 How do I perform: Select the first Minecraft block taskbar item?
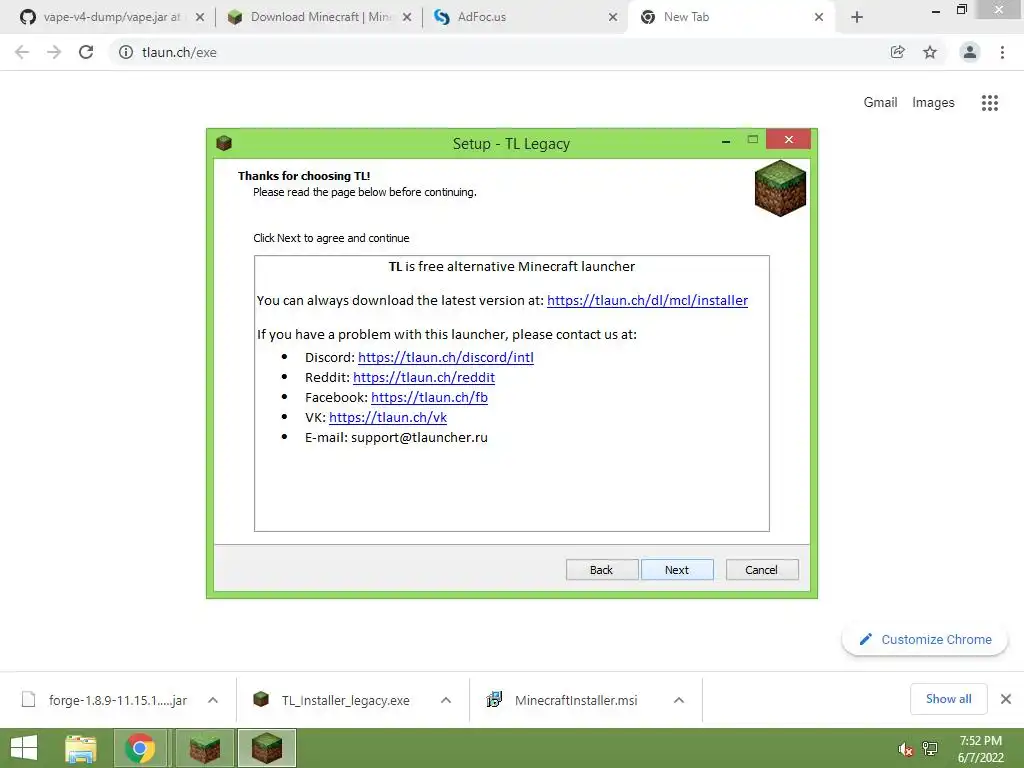tap(204, 748)
